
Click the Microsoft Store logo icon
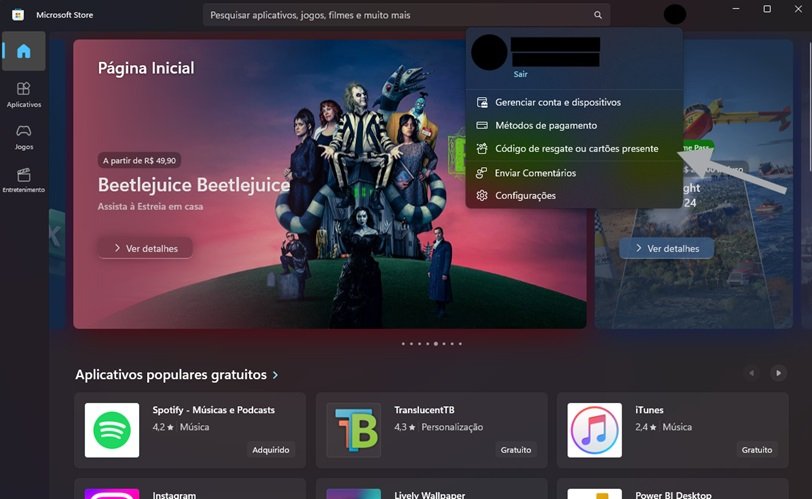18,15
